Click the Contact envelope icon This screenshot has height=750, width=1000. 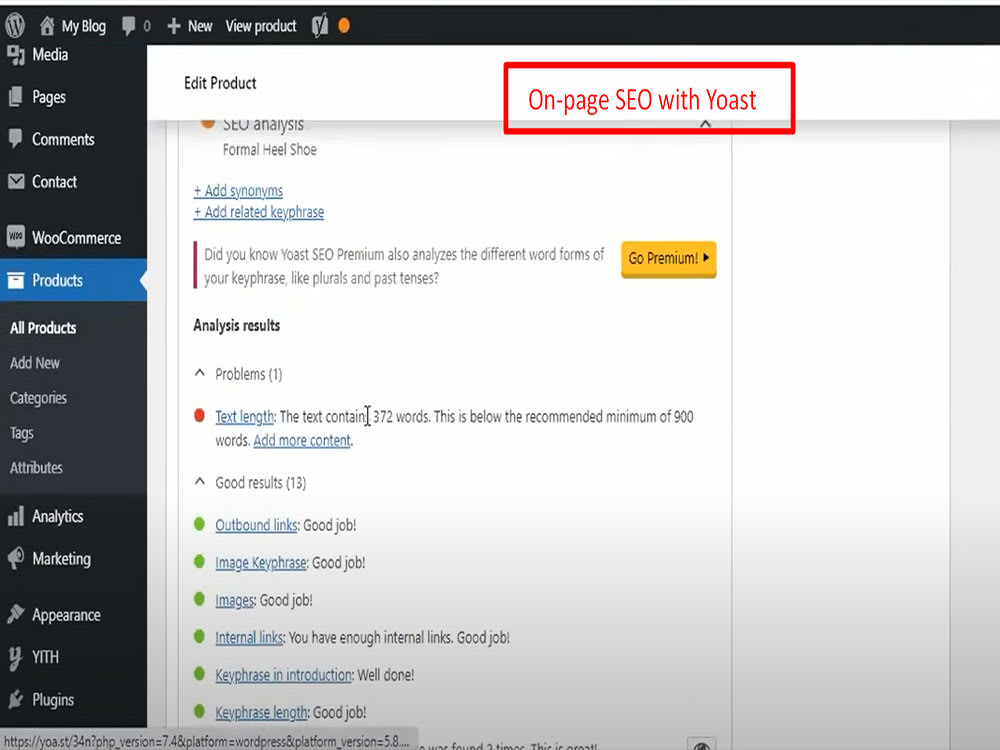coord(16,182)
